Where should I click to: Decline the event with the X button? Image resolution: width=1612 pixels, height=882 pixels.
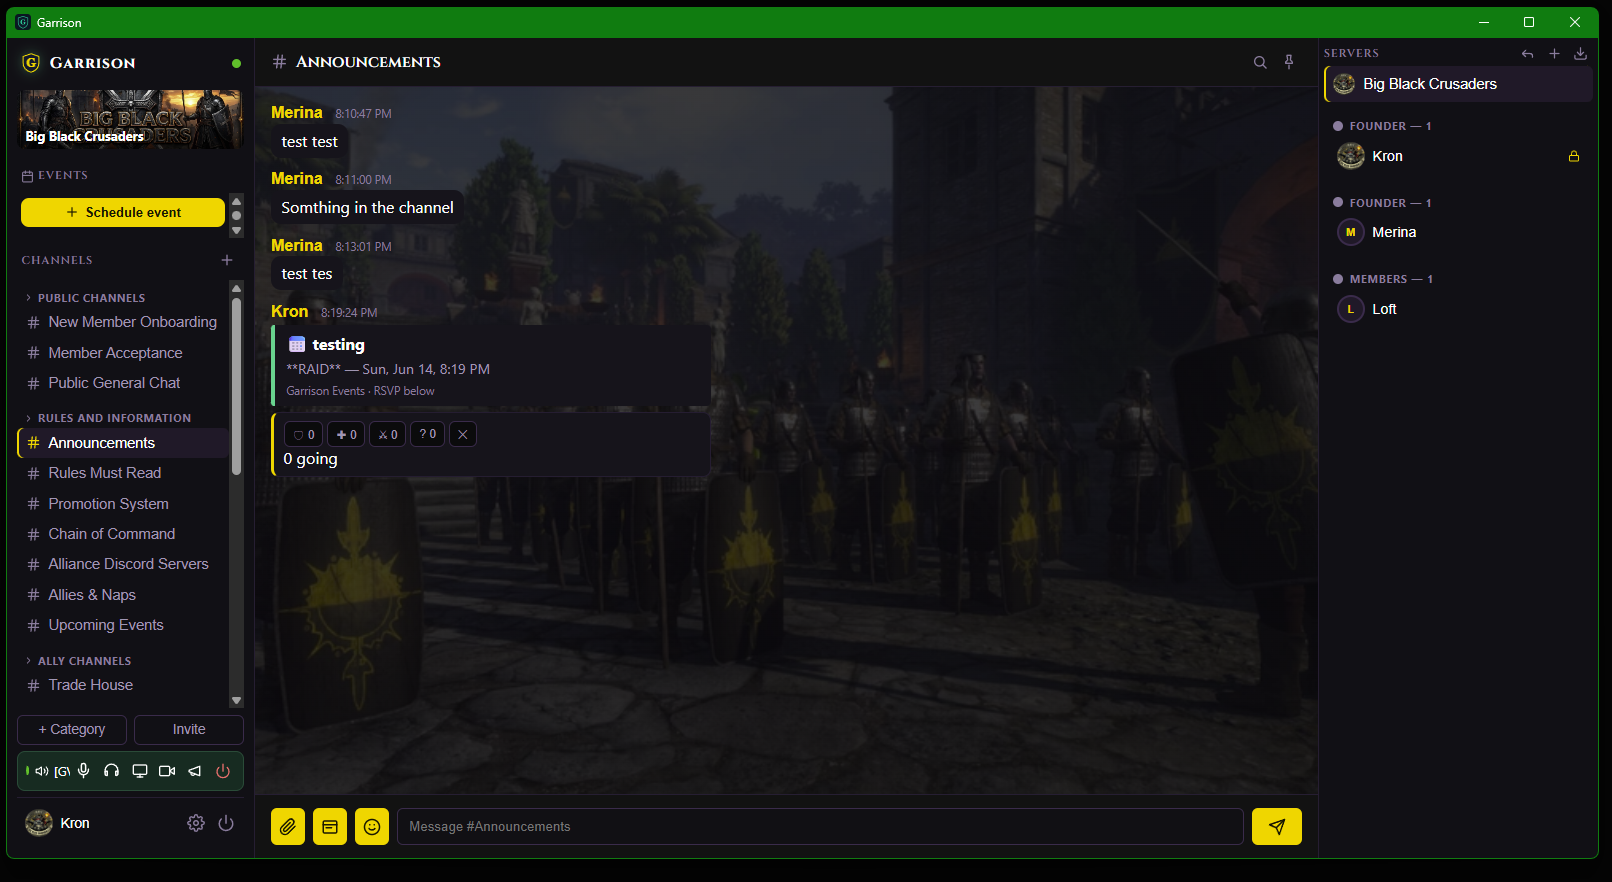[x=463, y=435]
